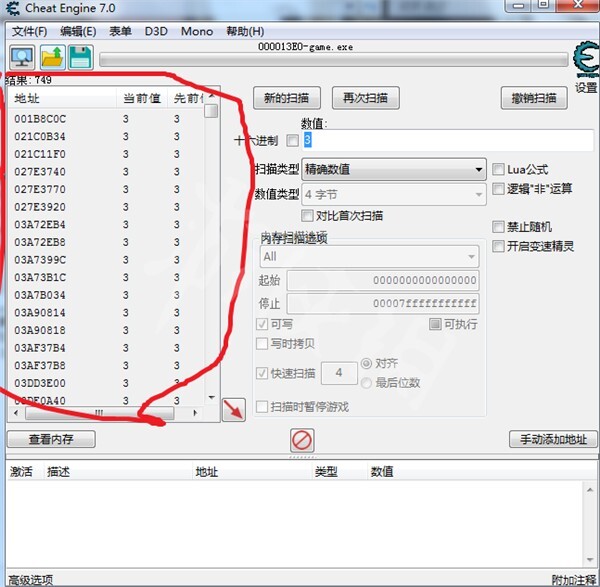Open the 扫描类型 dropdown
Viewport: 600px width, 587px height.
click(x=394, y=170)
